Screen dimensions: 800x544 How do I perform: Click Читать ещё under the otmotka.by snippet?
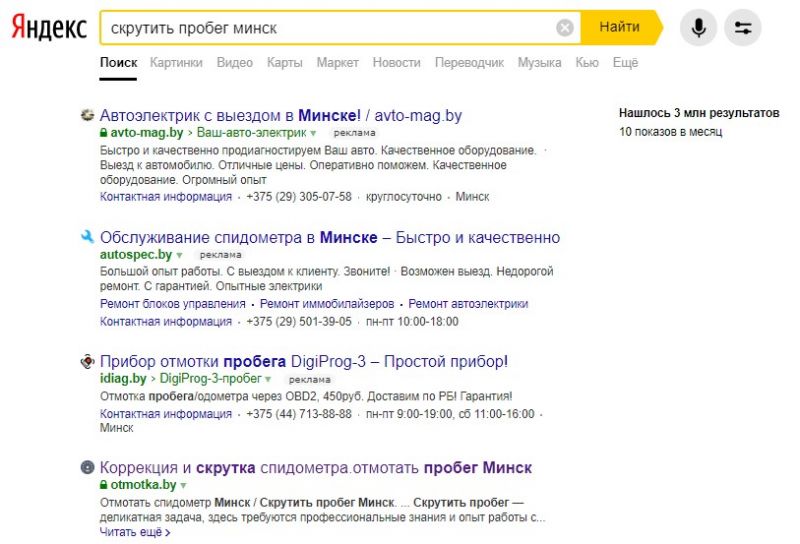[x=135, y=532]
